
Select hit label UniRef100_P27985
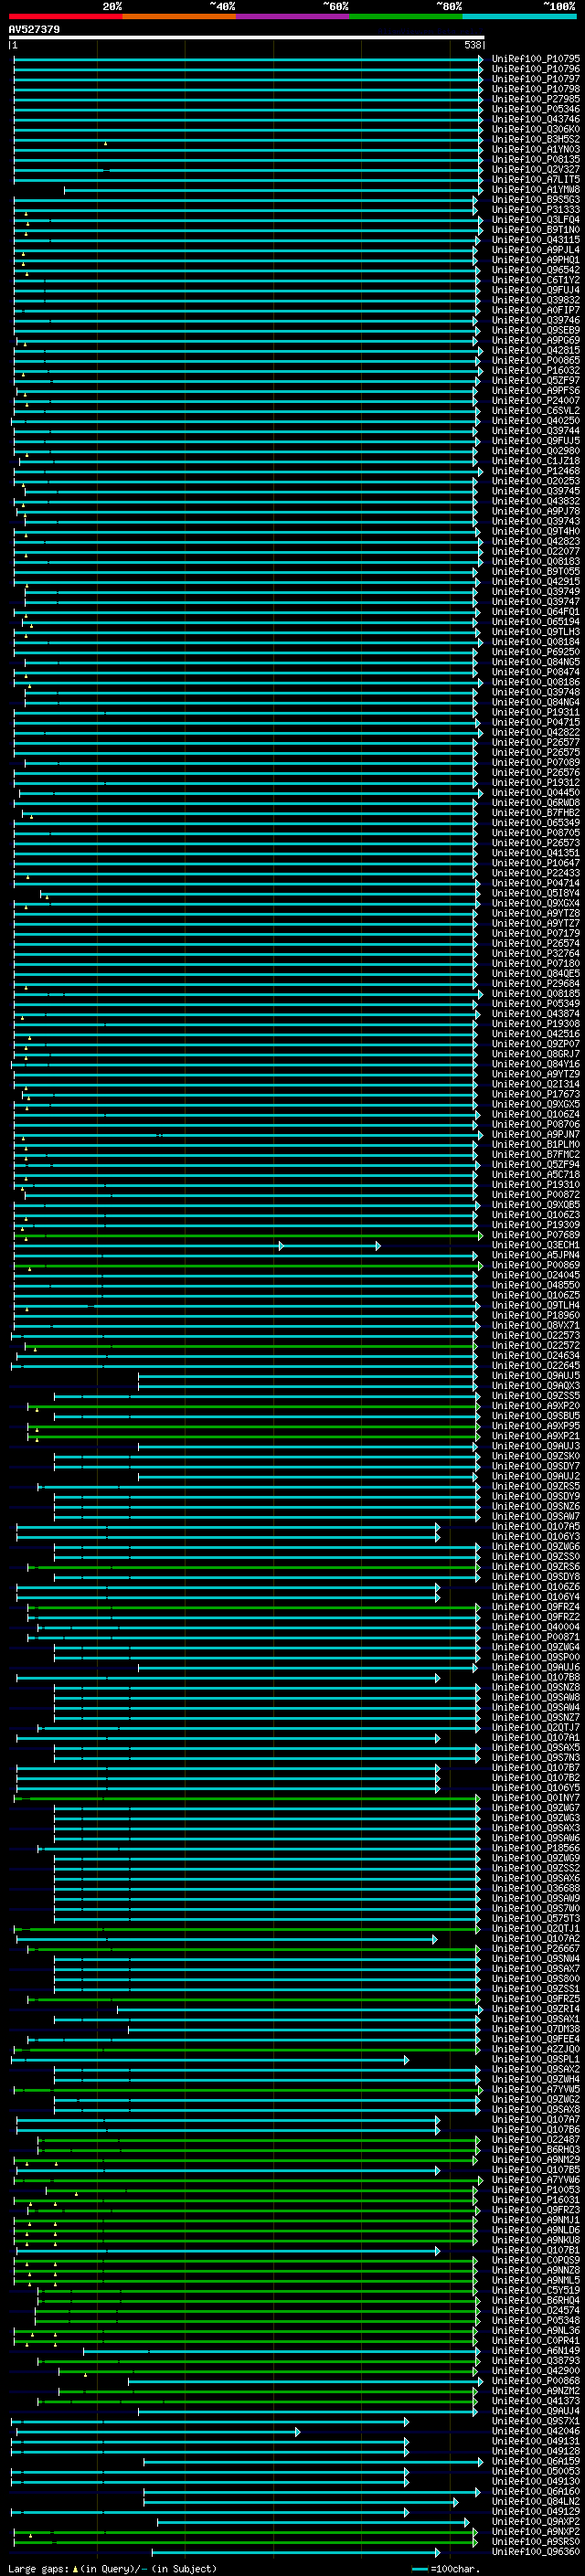(536, 99)
